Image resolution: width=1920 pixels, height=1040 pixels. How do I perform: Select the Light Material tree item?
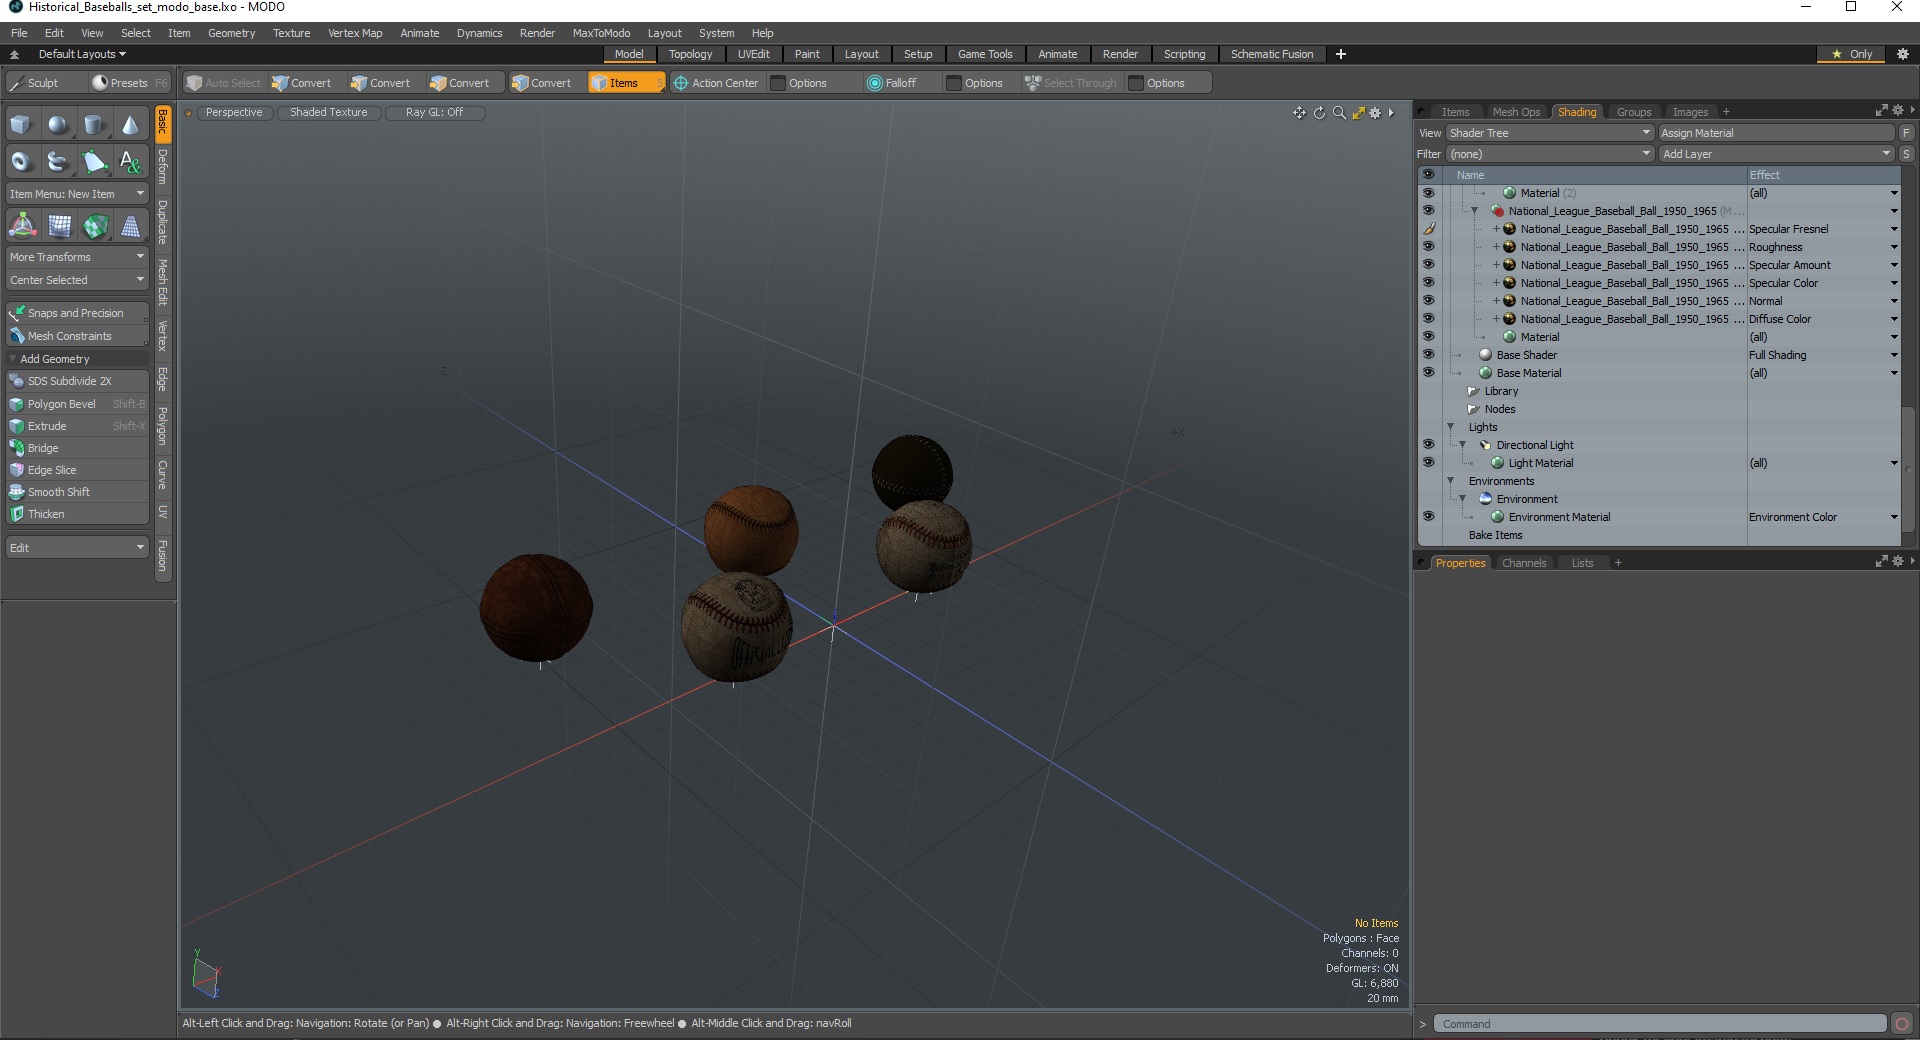point(1541,463)
